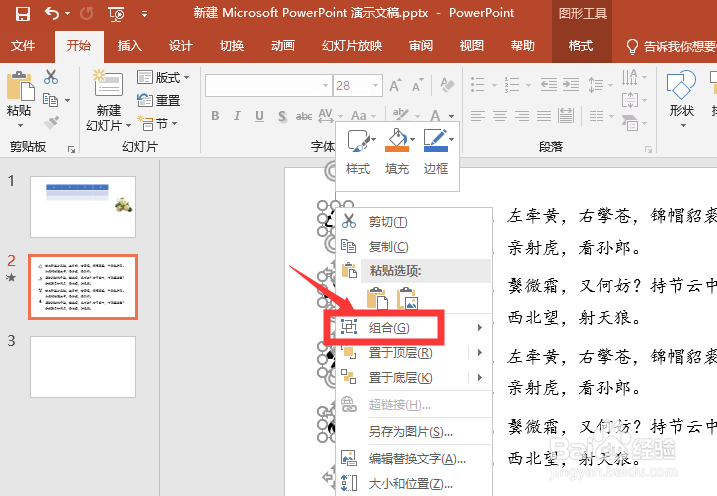Screen dimensions: 717x496
Task: Click the ribbon copy icon
Action: click(50, 100)
